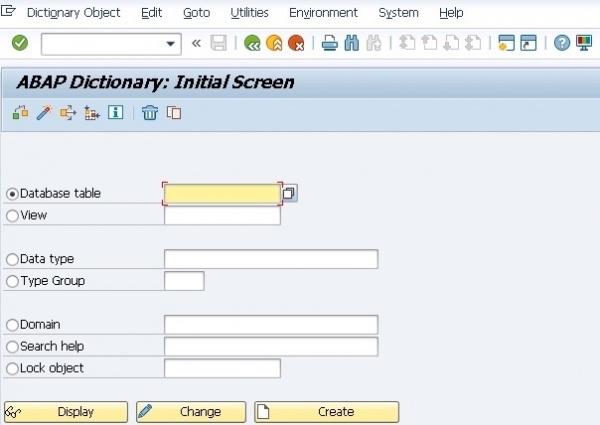The width and height of the screenshot is (600, 425).
Task: Click the blue Information icon
Action: coord(116,112)
